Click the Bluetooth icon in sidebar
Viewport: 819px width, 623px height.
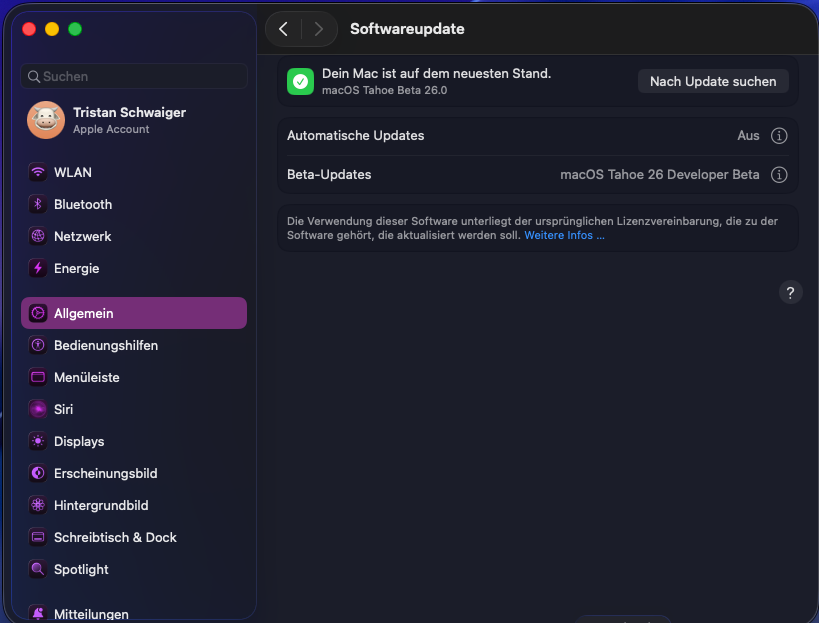[38, 204]
